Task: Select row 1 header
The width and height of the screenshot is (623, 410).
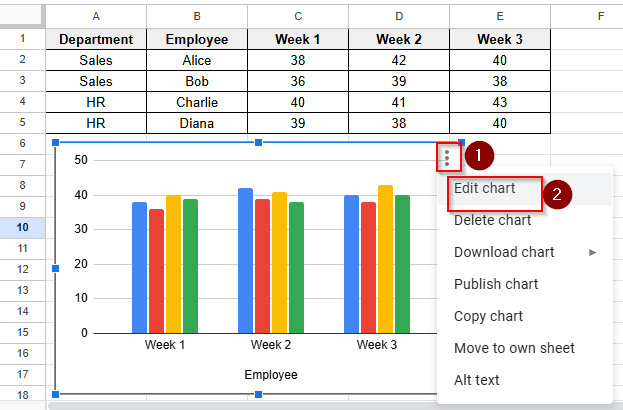Action: (23, 39)
